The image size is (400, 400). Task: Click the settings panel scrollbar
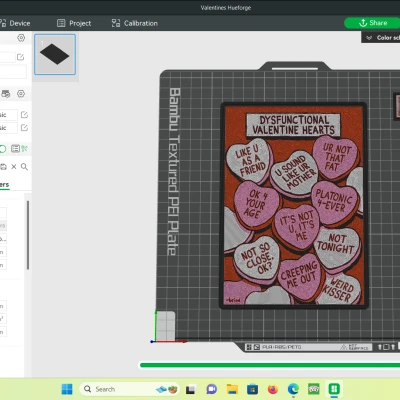(x=28, y=235)
